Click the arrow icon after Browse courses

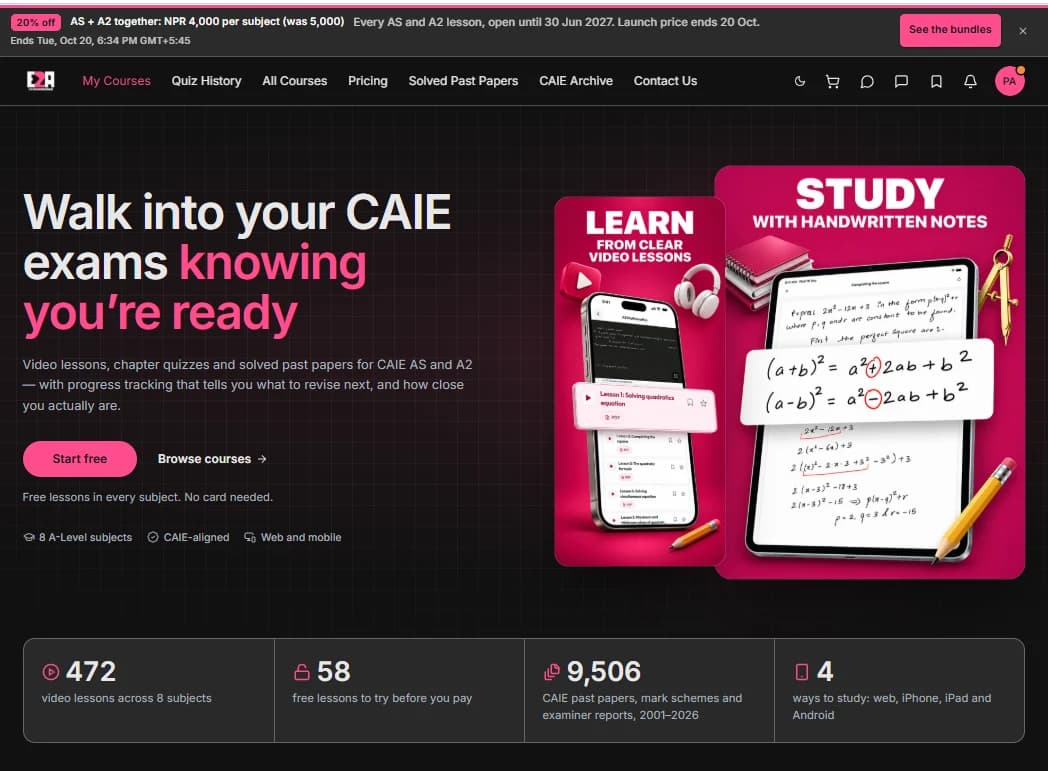tap(262, 459)
